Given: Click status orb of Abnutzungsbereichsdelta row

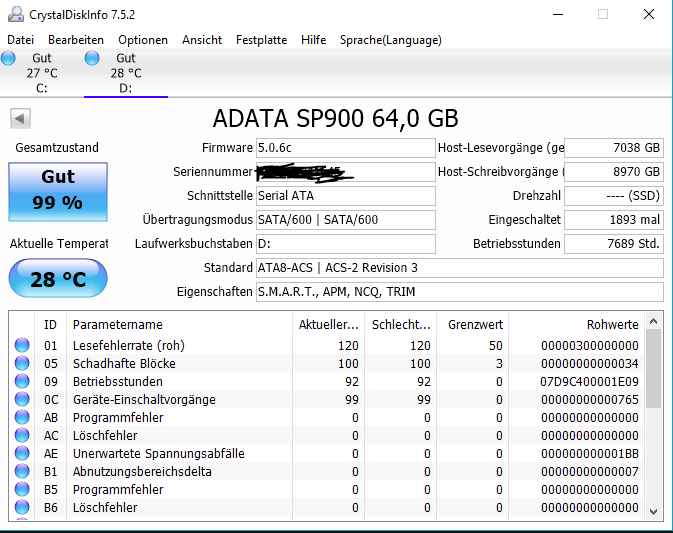Looking at the screenshot, I should coord(22,471).
